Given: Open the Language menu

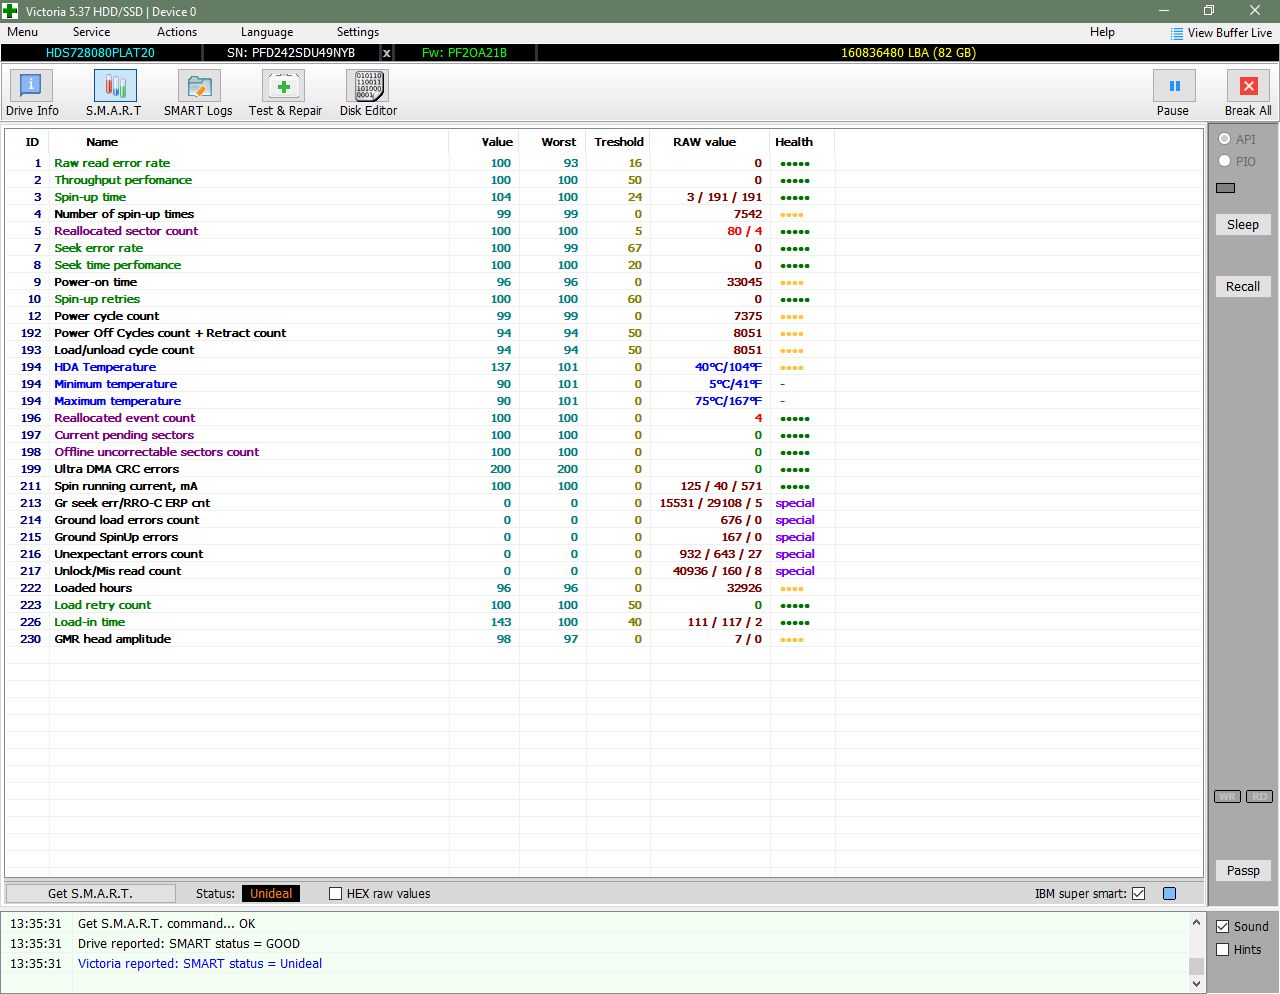Looking at the screenshot, I should point(267,32).
